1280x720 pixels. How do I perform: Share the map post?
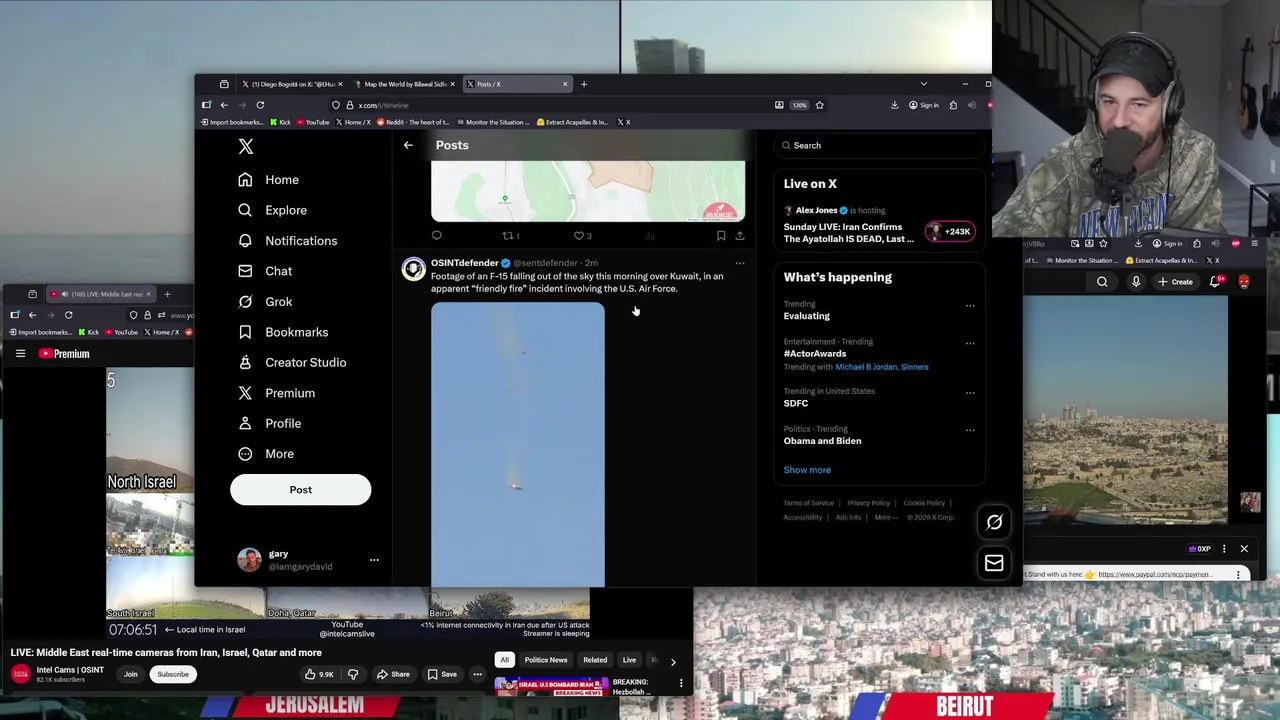pos(740,236)
